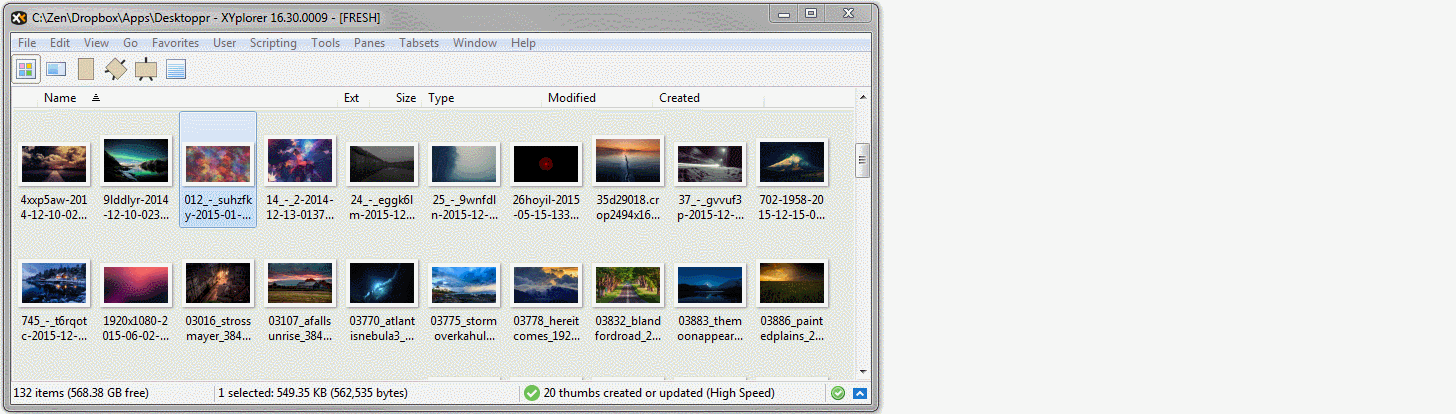Open the Scripting menu

click(273, 43)
